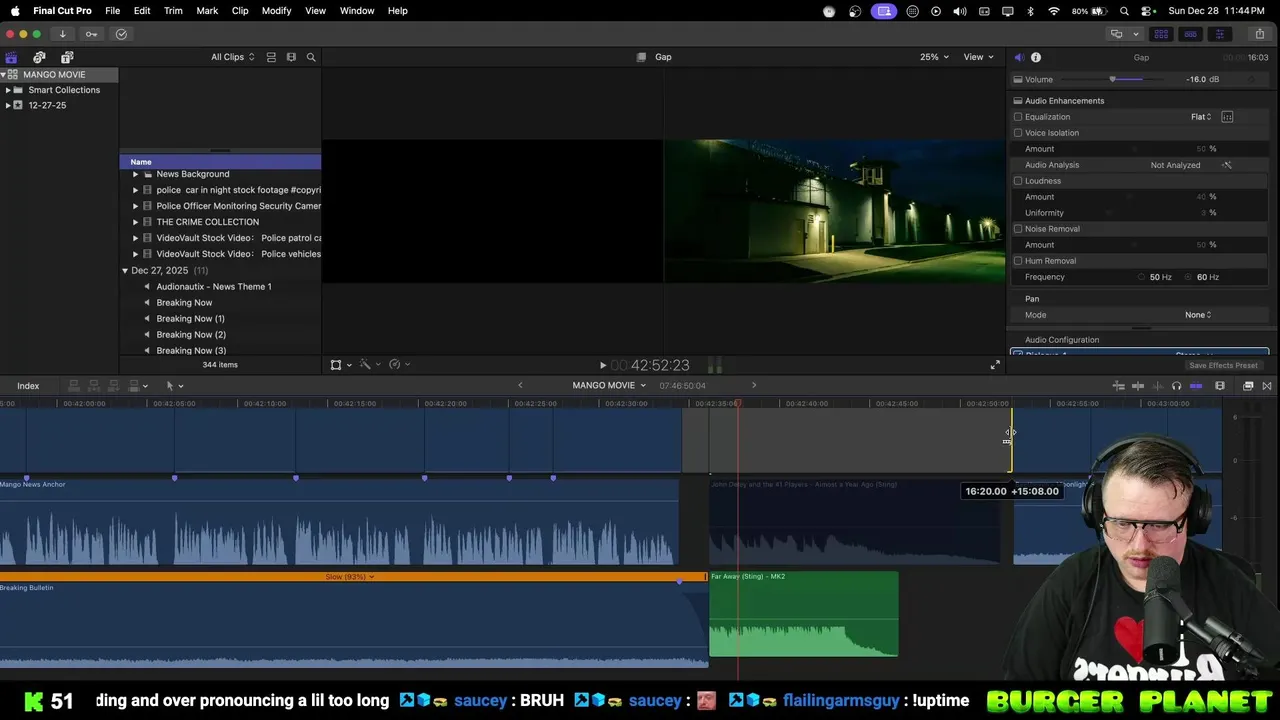The height and width of the screenshot is (720, 1280).
Task: Go forward in timeline history arrow
Action: pos(754,386)
